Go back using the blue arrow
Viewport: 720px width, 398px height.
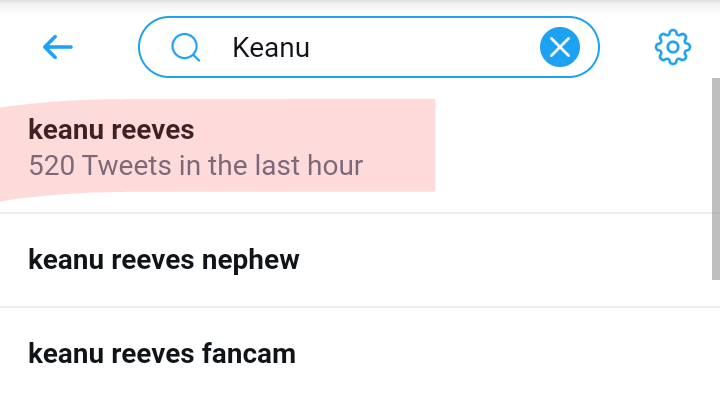coord(57,47)
